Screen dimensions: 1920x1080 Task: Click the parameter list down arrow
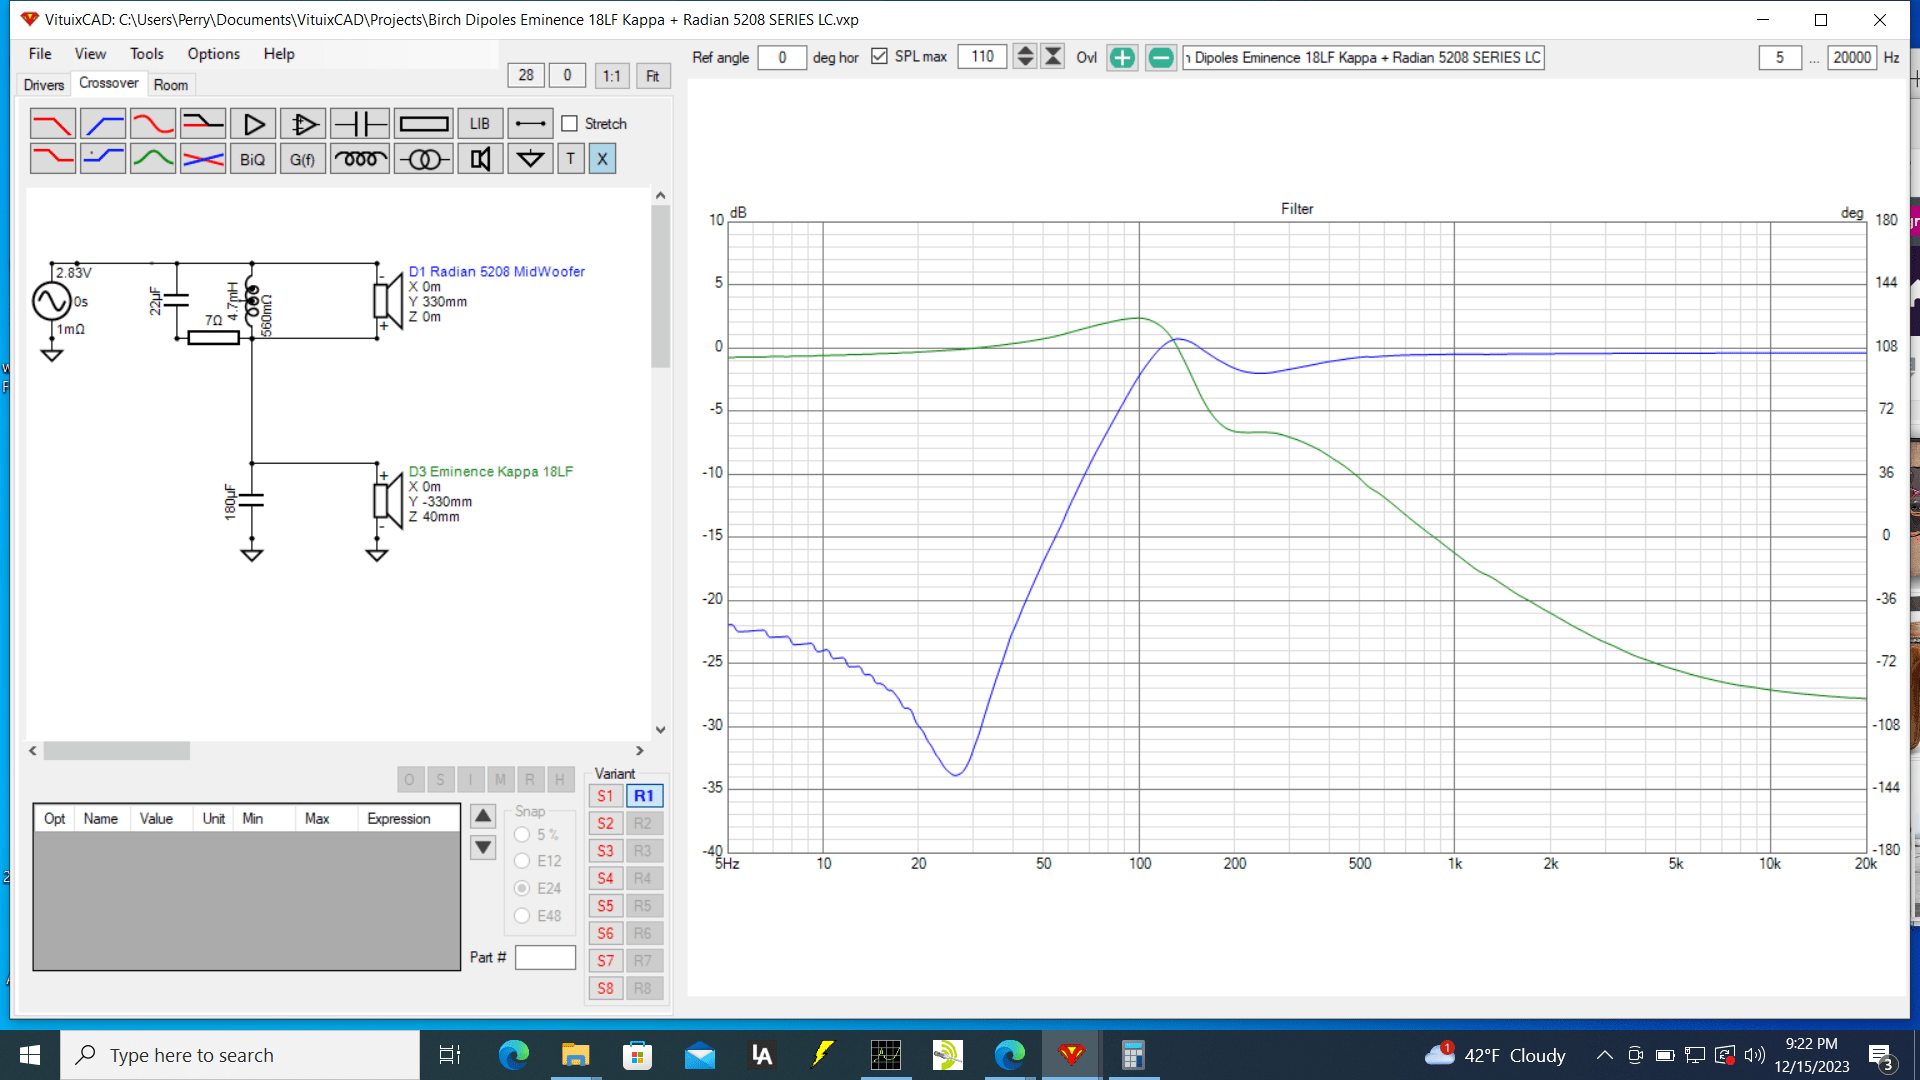483,848
